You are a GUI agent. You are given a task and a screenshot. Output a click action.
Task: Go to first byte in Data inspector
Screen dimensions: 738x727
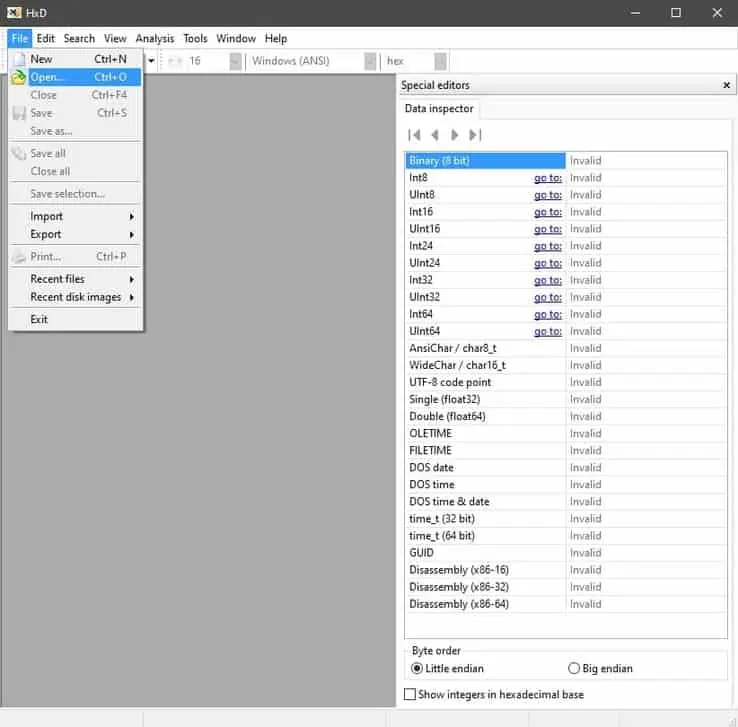coord(414,136)
